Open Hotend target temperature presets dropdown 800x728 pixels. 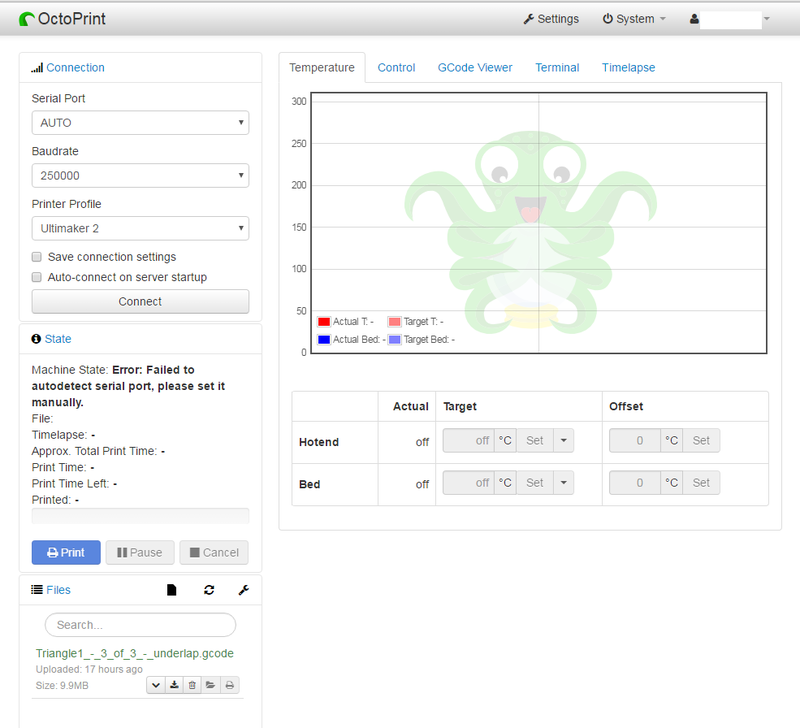point(563,441)
